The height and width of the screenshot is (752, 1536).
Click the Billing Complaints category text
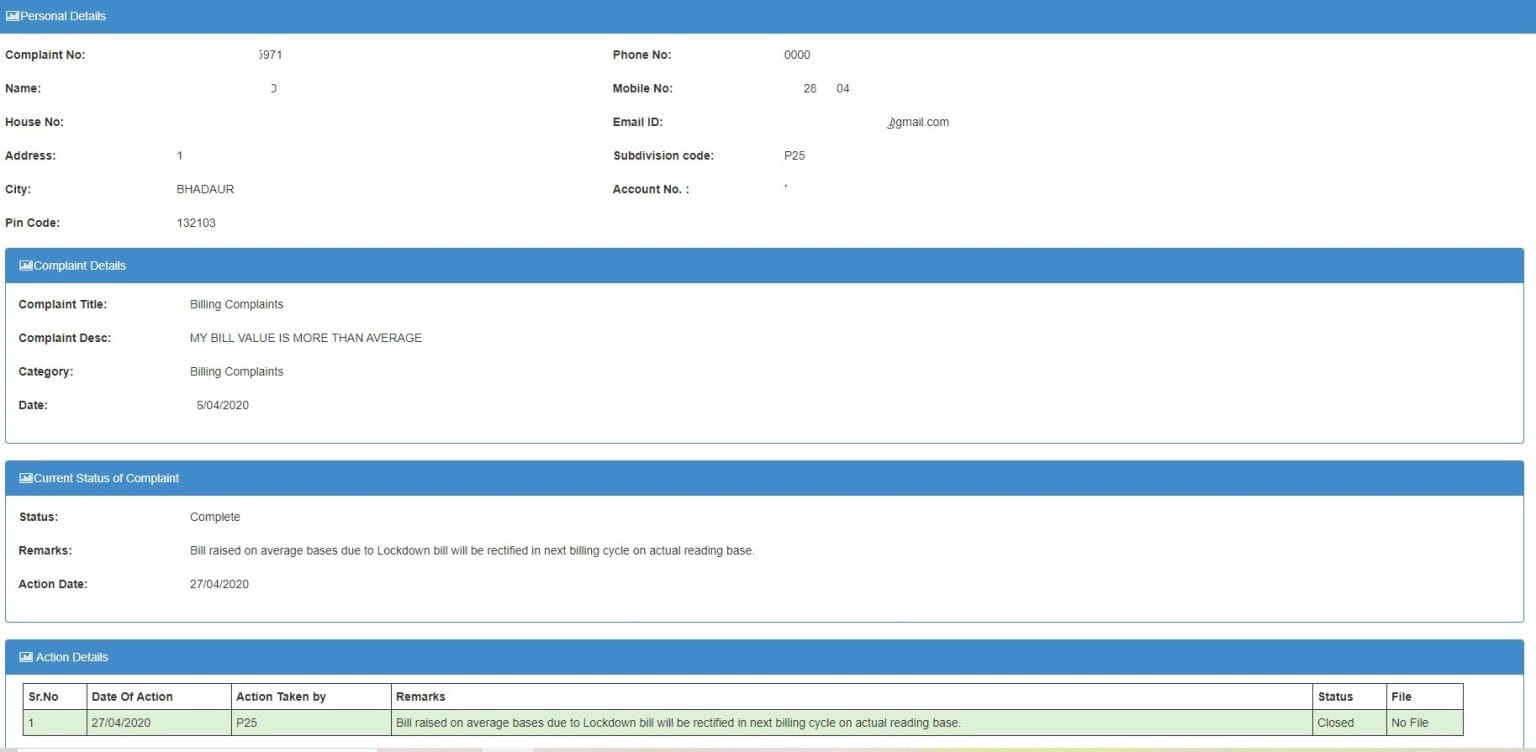coord(236,371)
